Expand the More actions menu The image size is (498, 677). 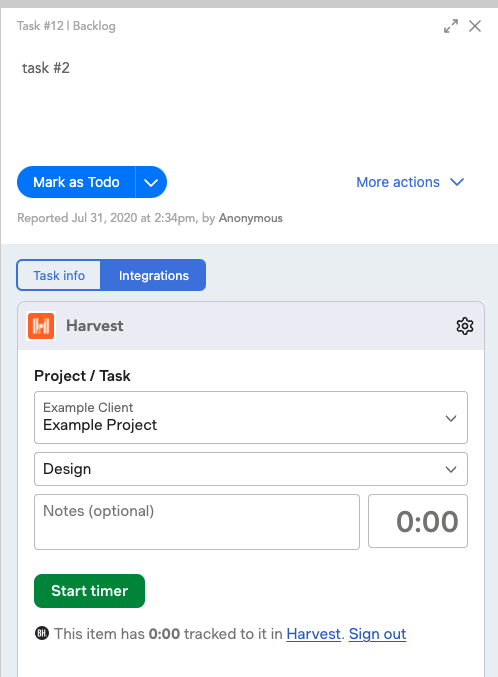pos(410,182)
